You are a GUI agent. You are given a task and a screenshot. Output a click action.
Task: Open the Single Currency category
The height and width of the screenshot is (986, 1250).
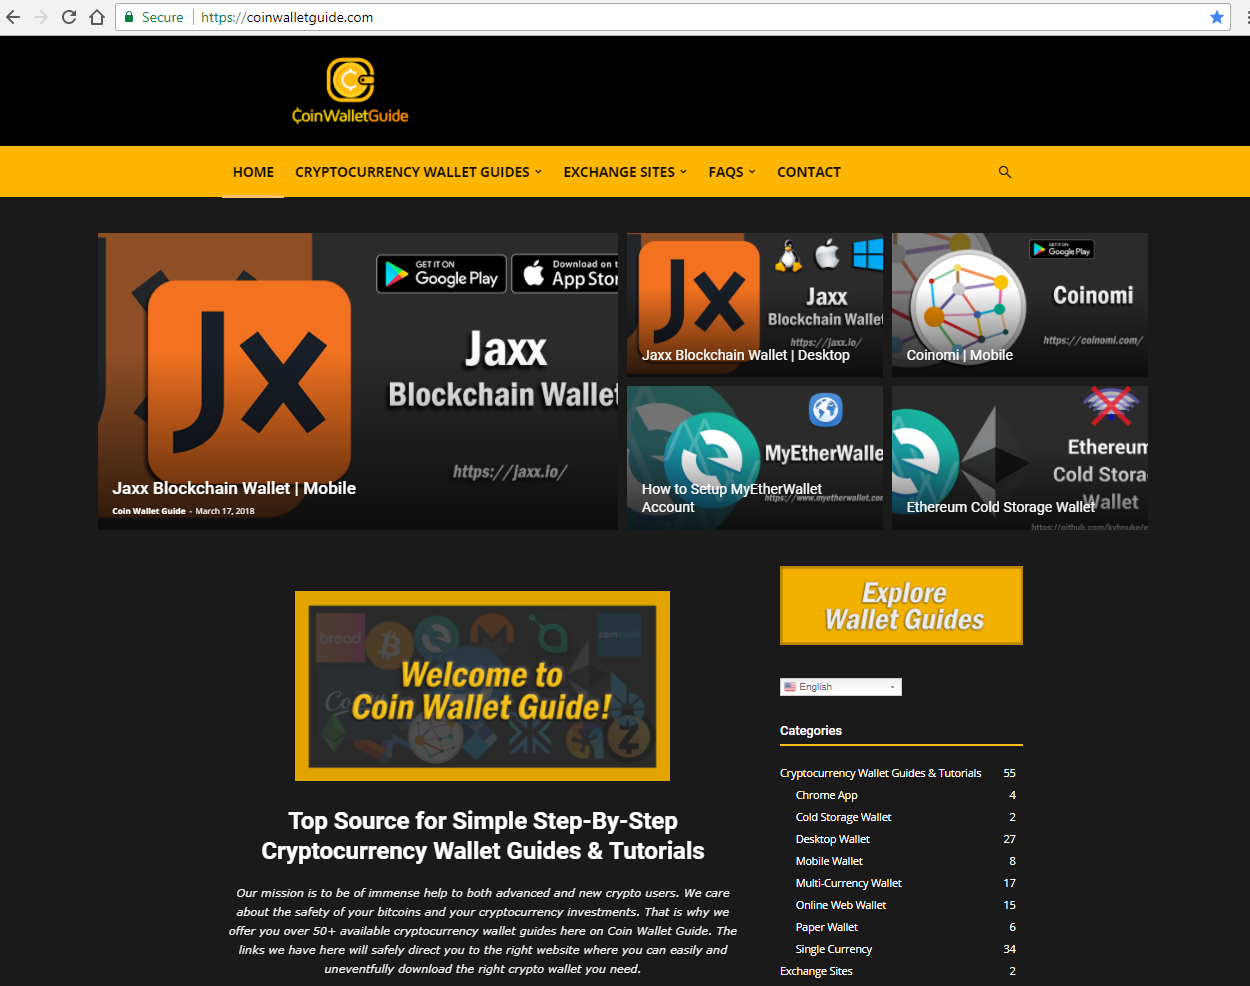coord(834,949)
